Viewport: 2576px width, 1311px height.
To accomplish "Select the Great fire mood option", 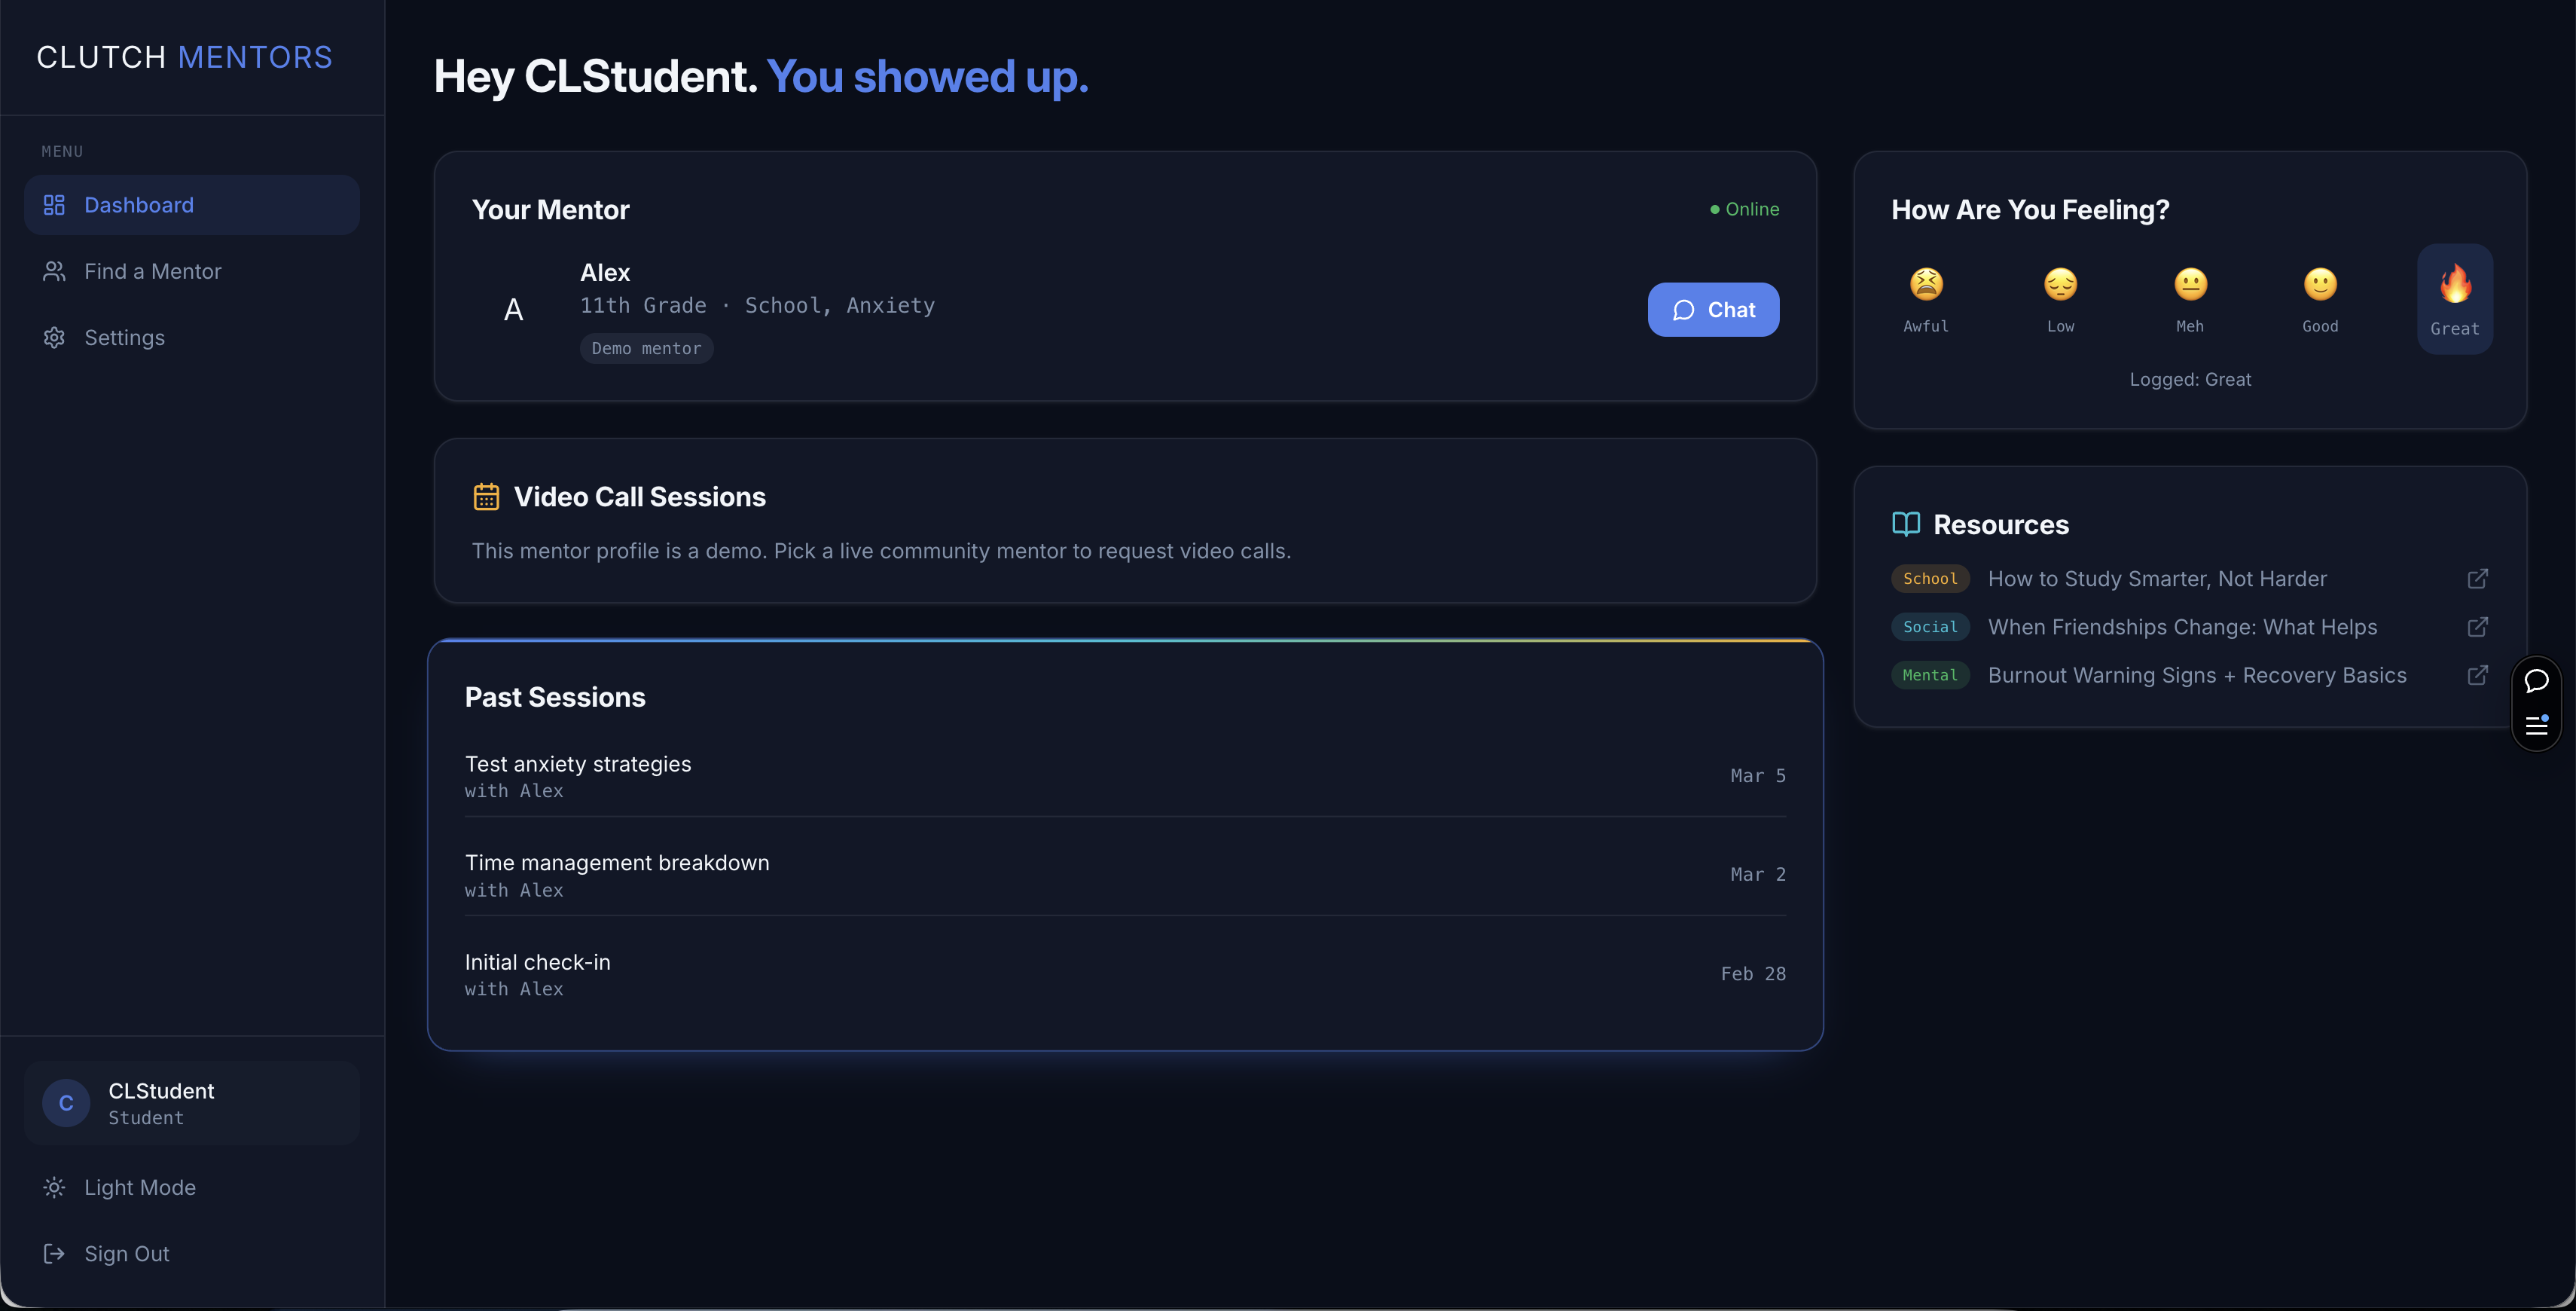I will pos(2454,298).
